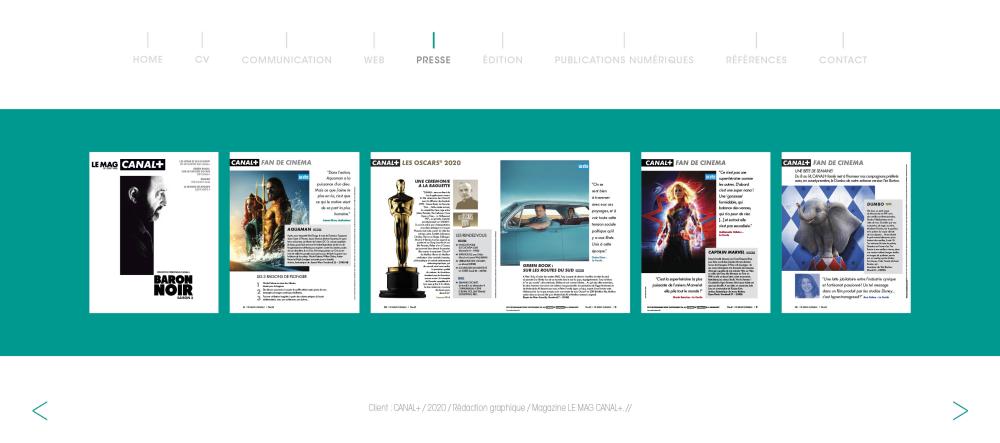
Task: Open the CONTACT page
Action: pos(843,60)
